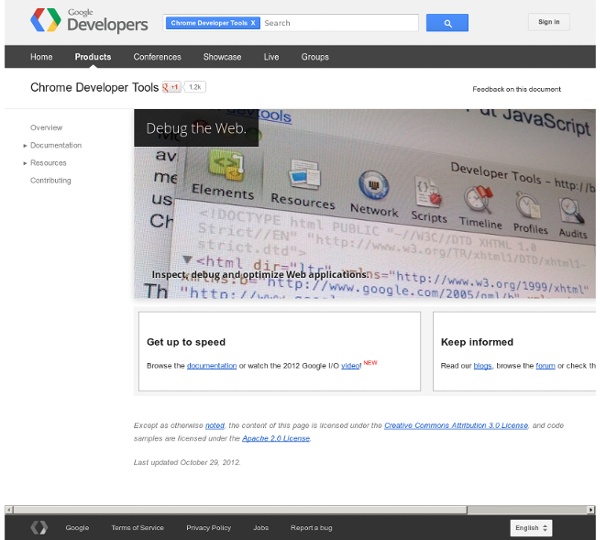The width and height of the screenshot is (600, 540).
Task: Open the Home nav item
Action: 41,57
